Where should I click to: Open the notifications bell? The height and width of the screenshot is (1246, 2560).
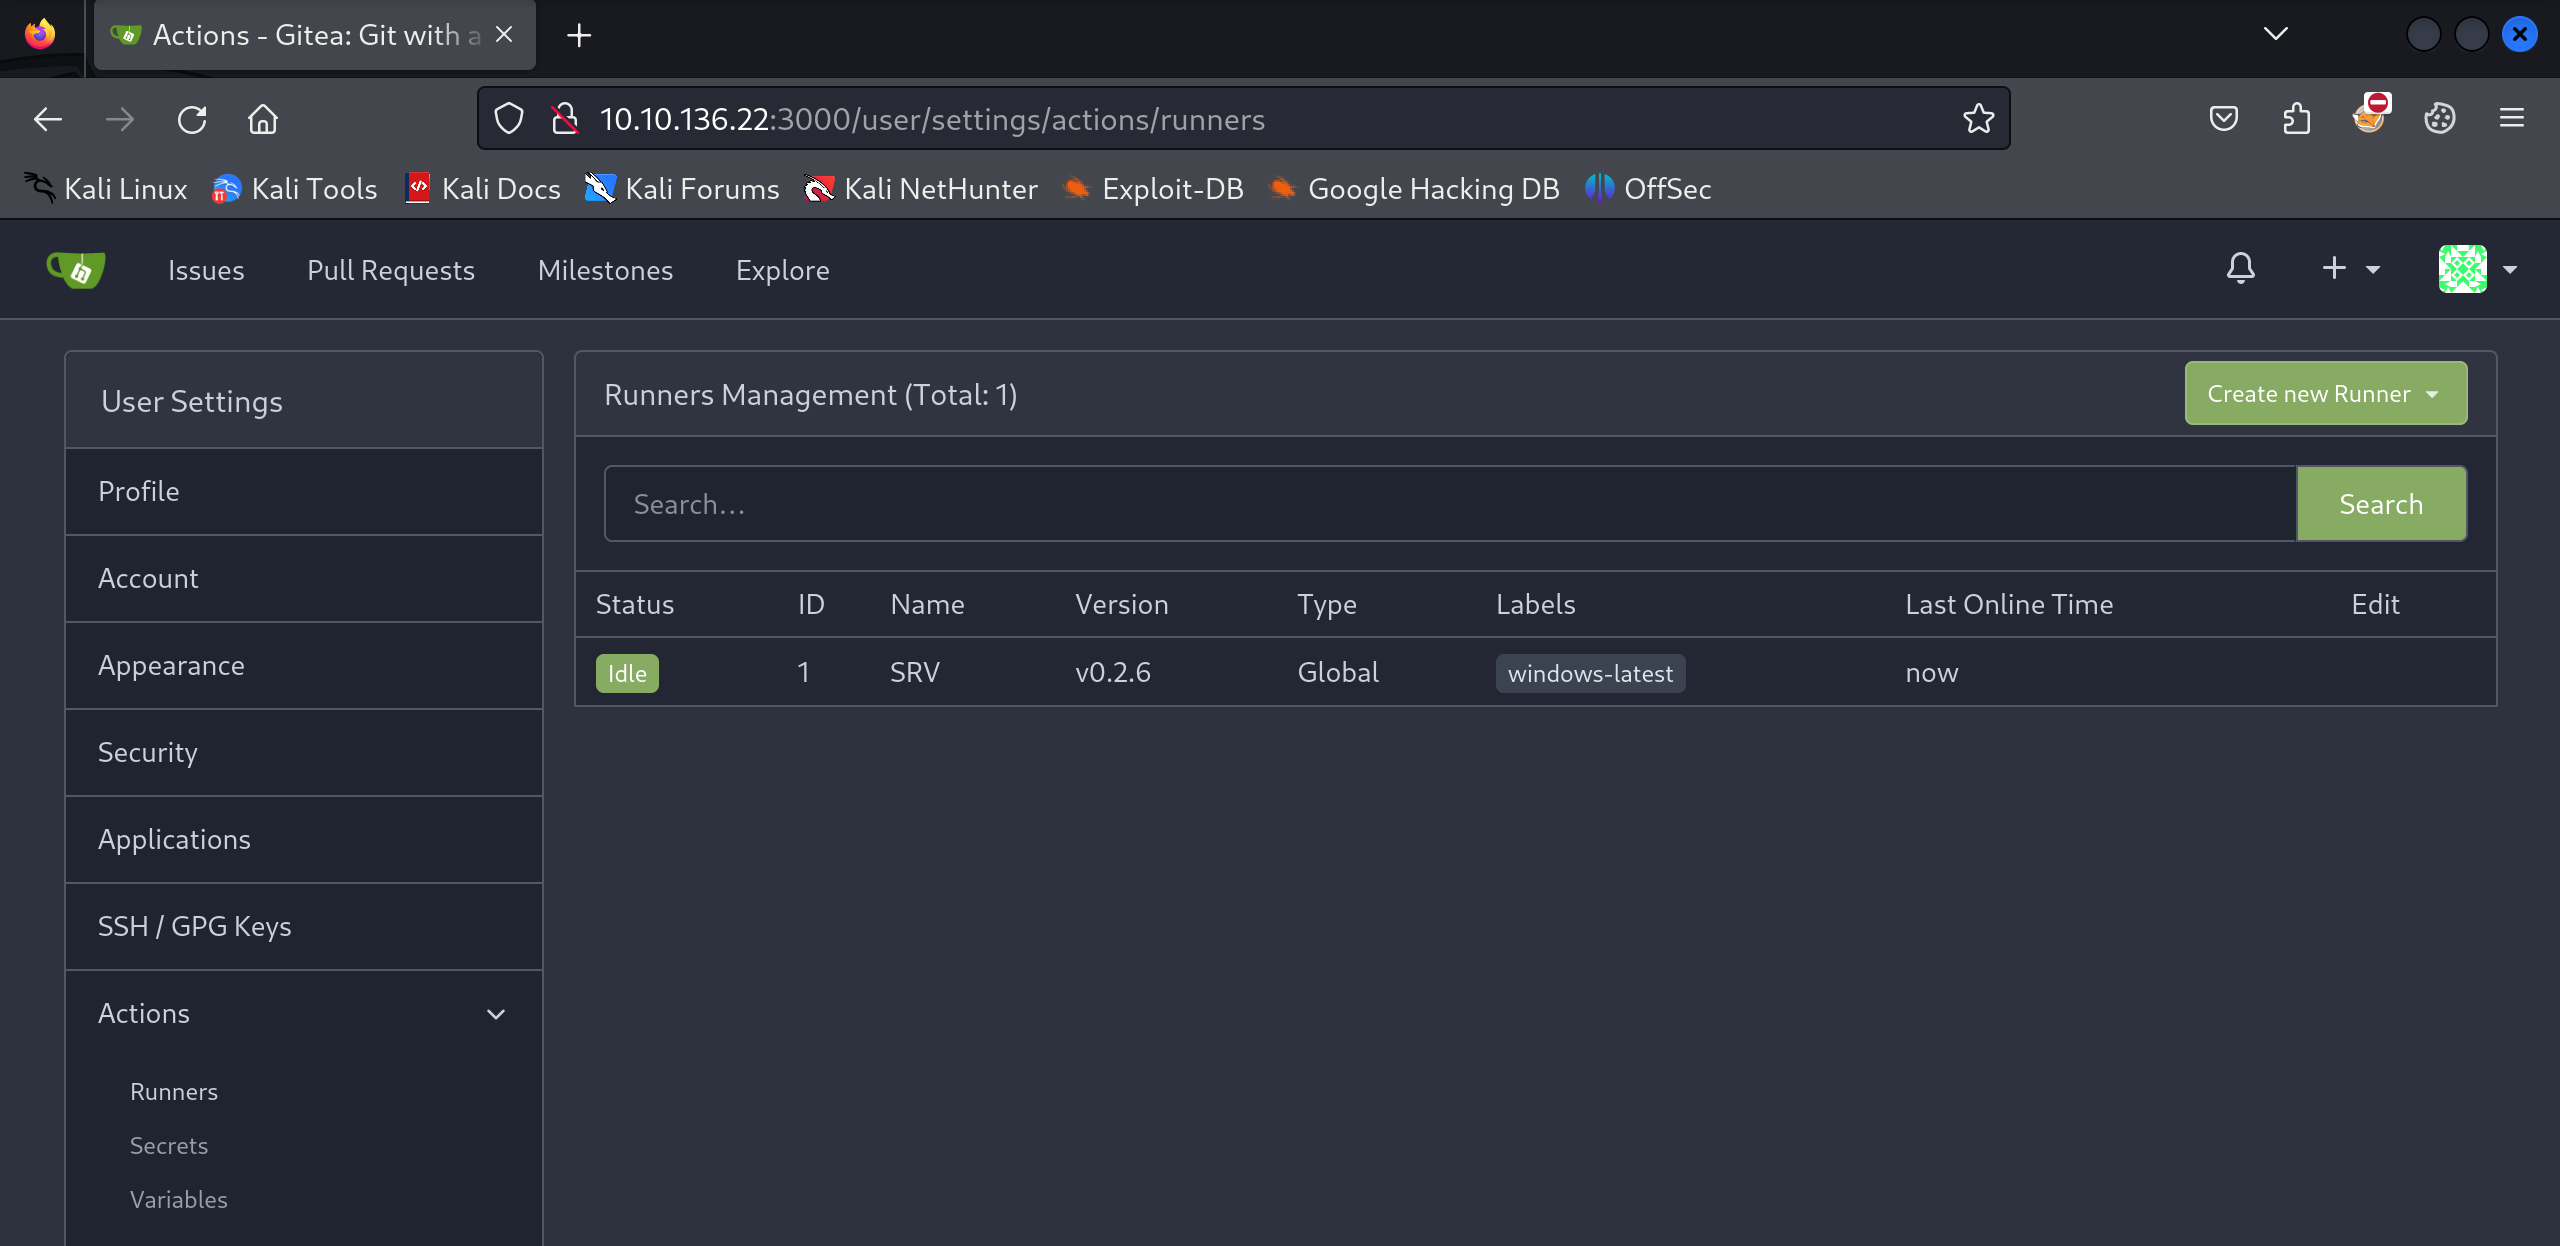2240,268
